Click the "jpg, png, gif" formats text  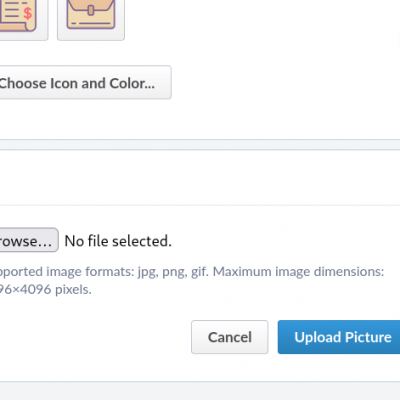[x=173, y=272]
